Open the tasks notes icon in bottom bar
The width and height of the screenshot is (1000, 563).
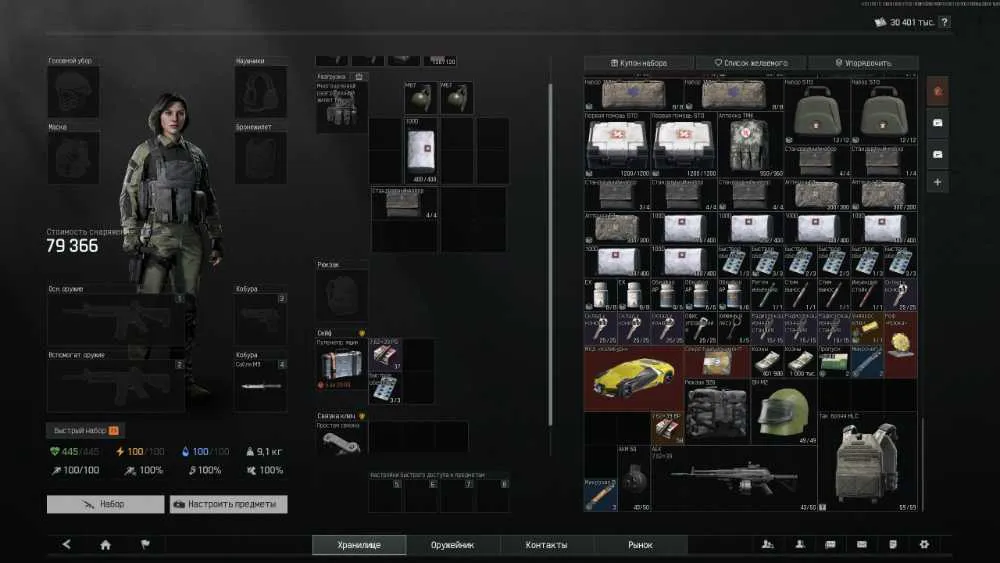893,544
